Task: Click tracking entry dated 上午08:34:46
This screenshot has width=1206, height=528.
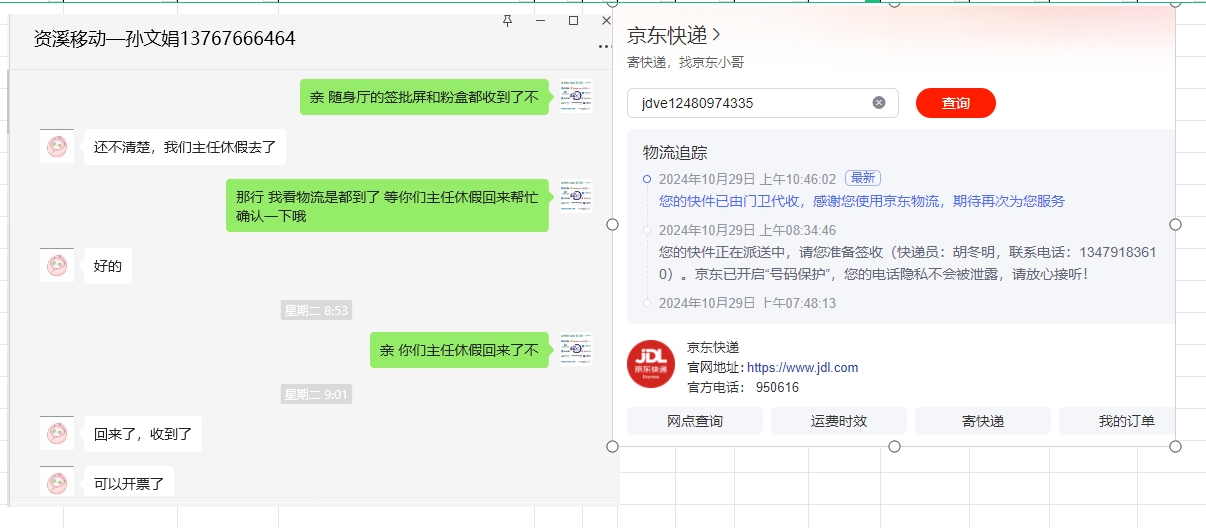Action: point(747,230)
